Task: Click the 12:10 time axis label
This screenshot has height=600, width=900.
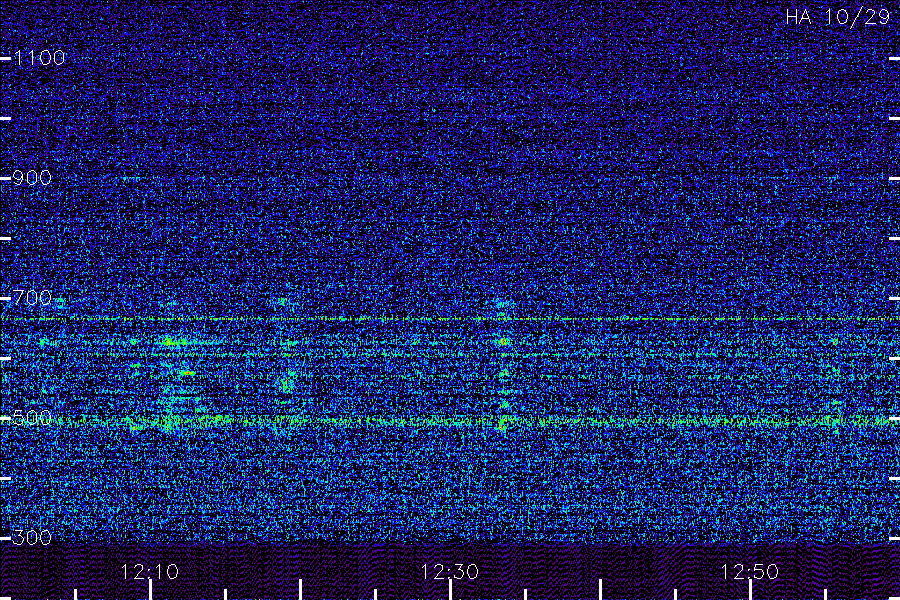Action: point(150,572)
